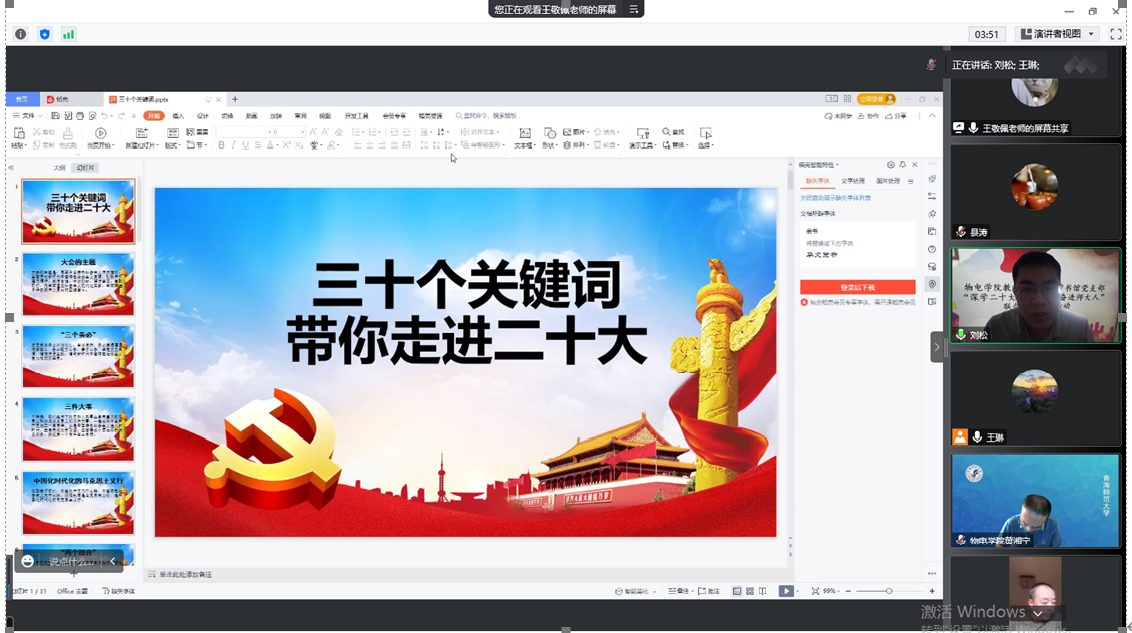Image resolution: width=1132 pixels, height=633 pixels.
Task: Click the Print icon in WPS quick toolbar
Action: point(80,115)
